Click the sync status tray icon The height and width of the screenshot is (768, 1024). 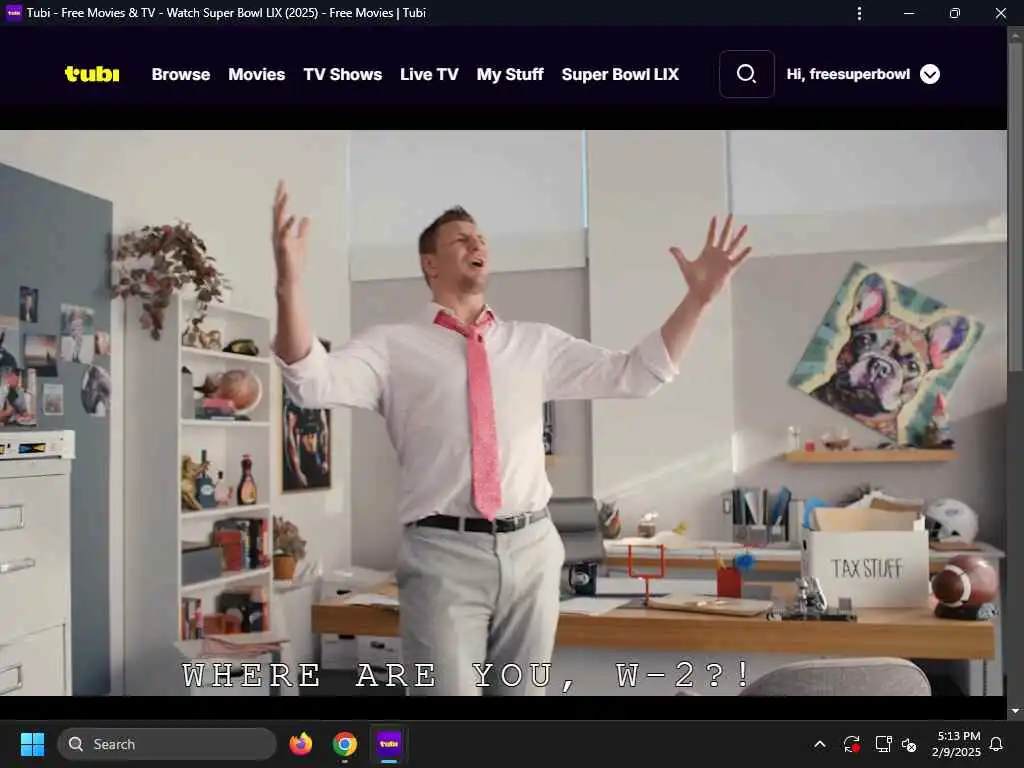[x=852, y=744]
